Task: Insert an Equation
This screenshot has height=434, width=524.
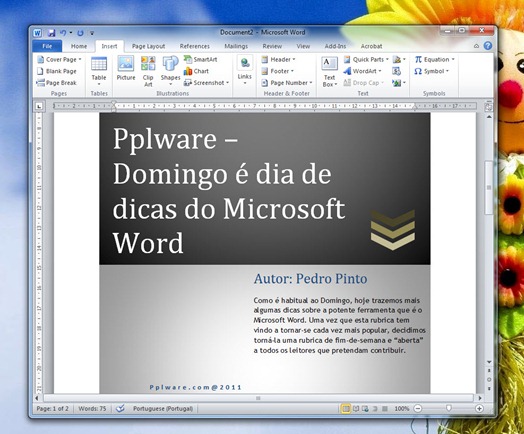Action: [x=435, y=59]
